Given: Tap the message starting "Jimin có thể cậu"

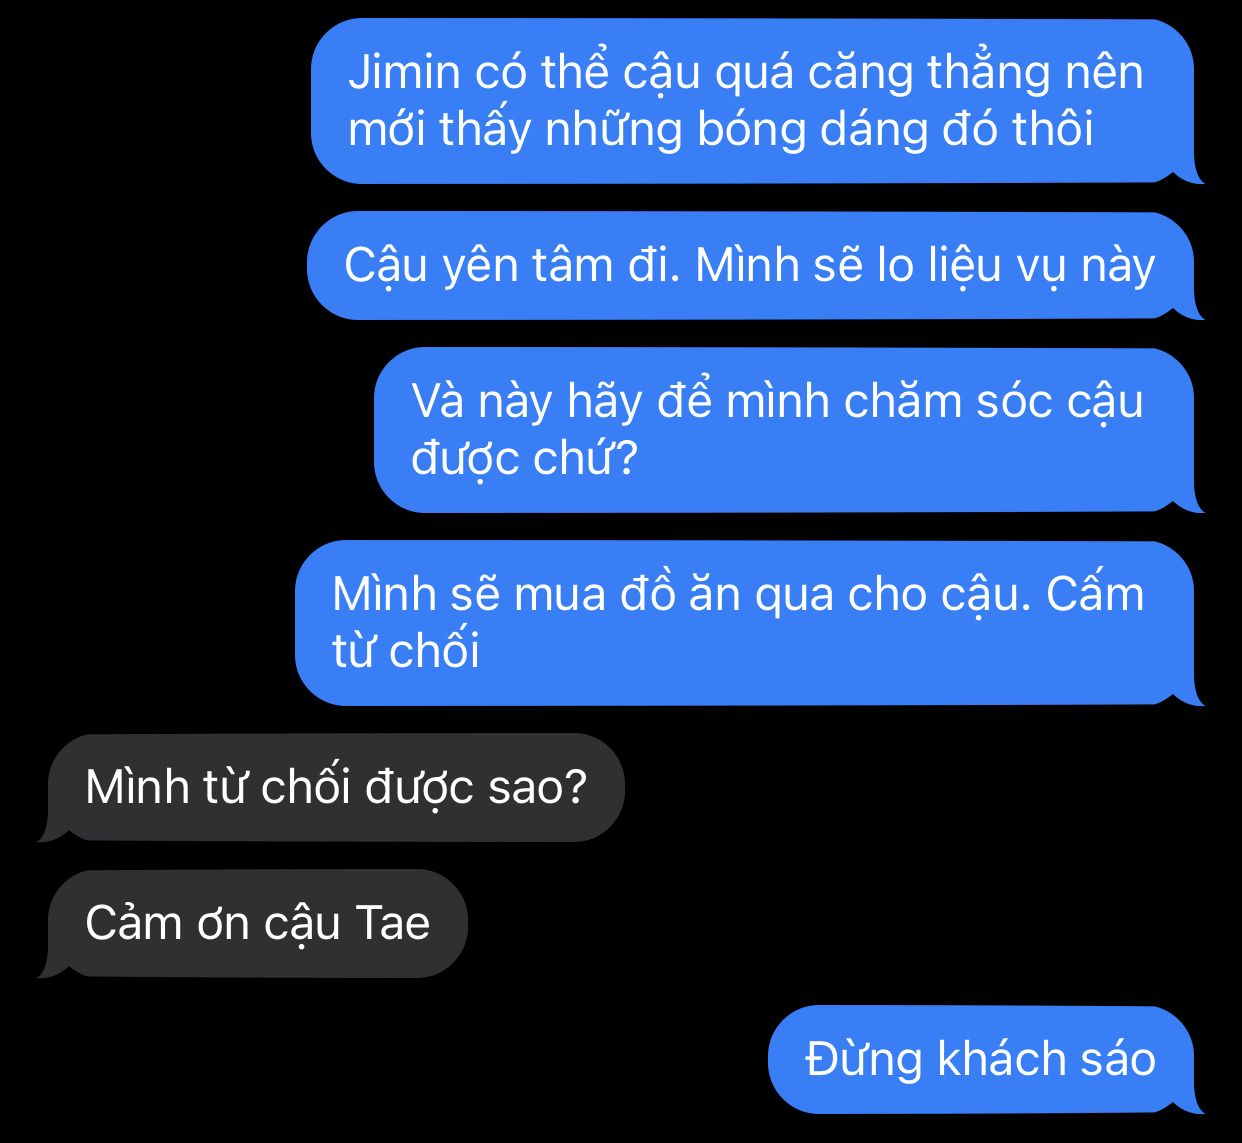Looking at the screenshot, I should pyautogui.click(x=752, y=101).
